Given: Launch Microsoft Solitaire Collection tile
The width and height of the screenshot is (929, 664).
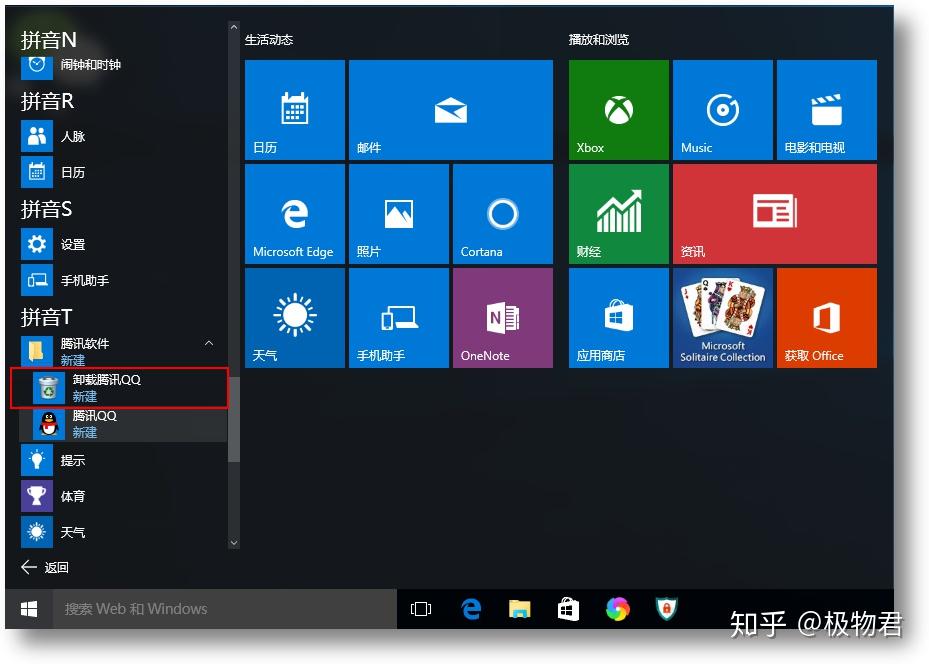Looking at the screenshot, I should coord(722,318).
